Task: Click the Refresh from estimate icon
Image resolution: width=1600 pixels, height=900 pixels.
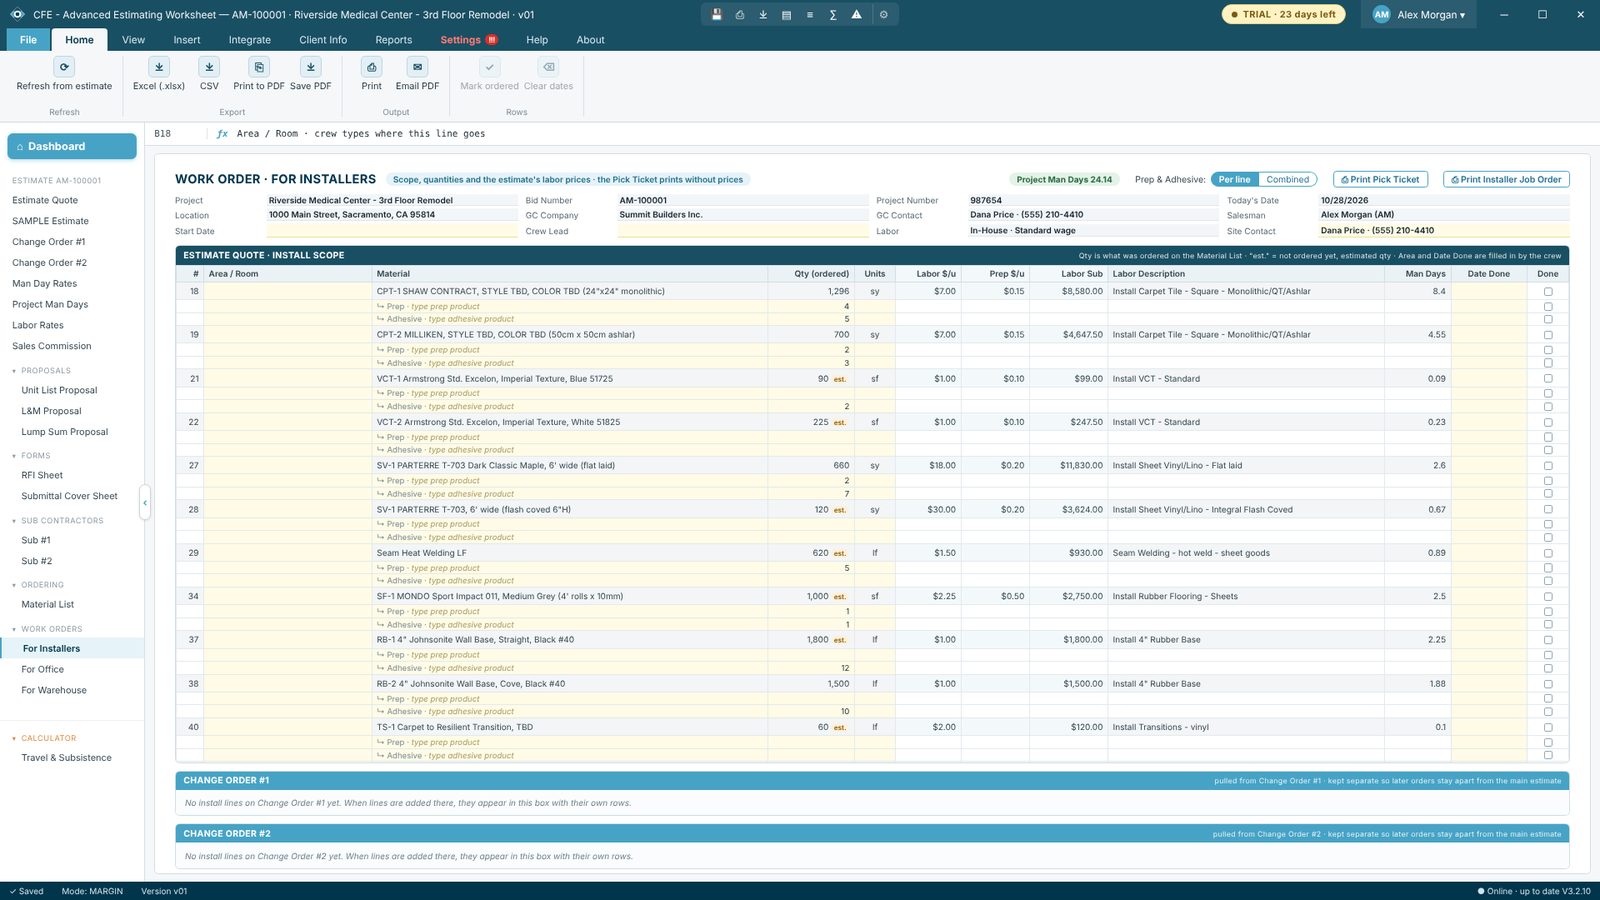Action: click(64, 67)
